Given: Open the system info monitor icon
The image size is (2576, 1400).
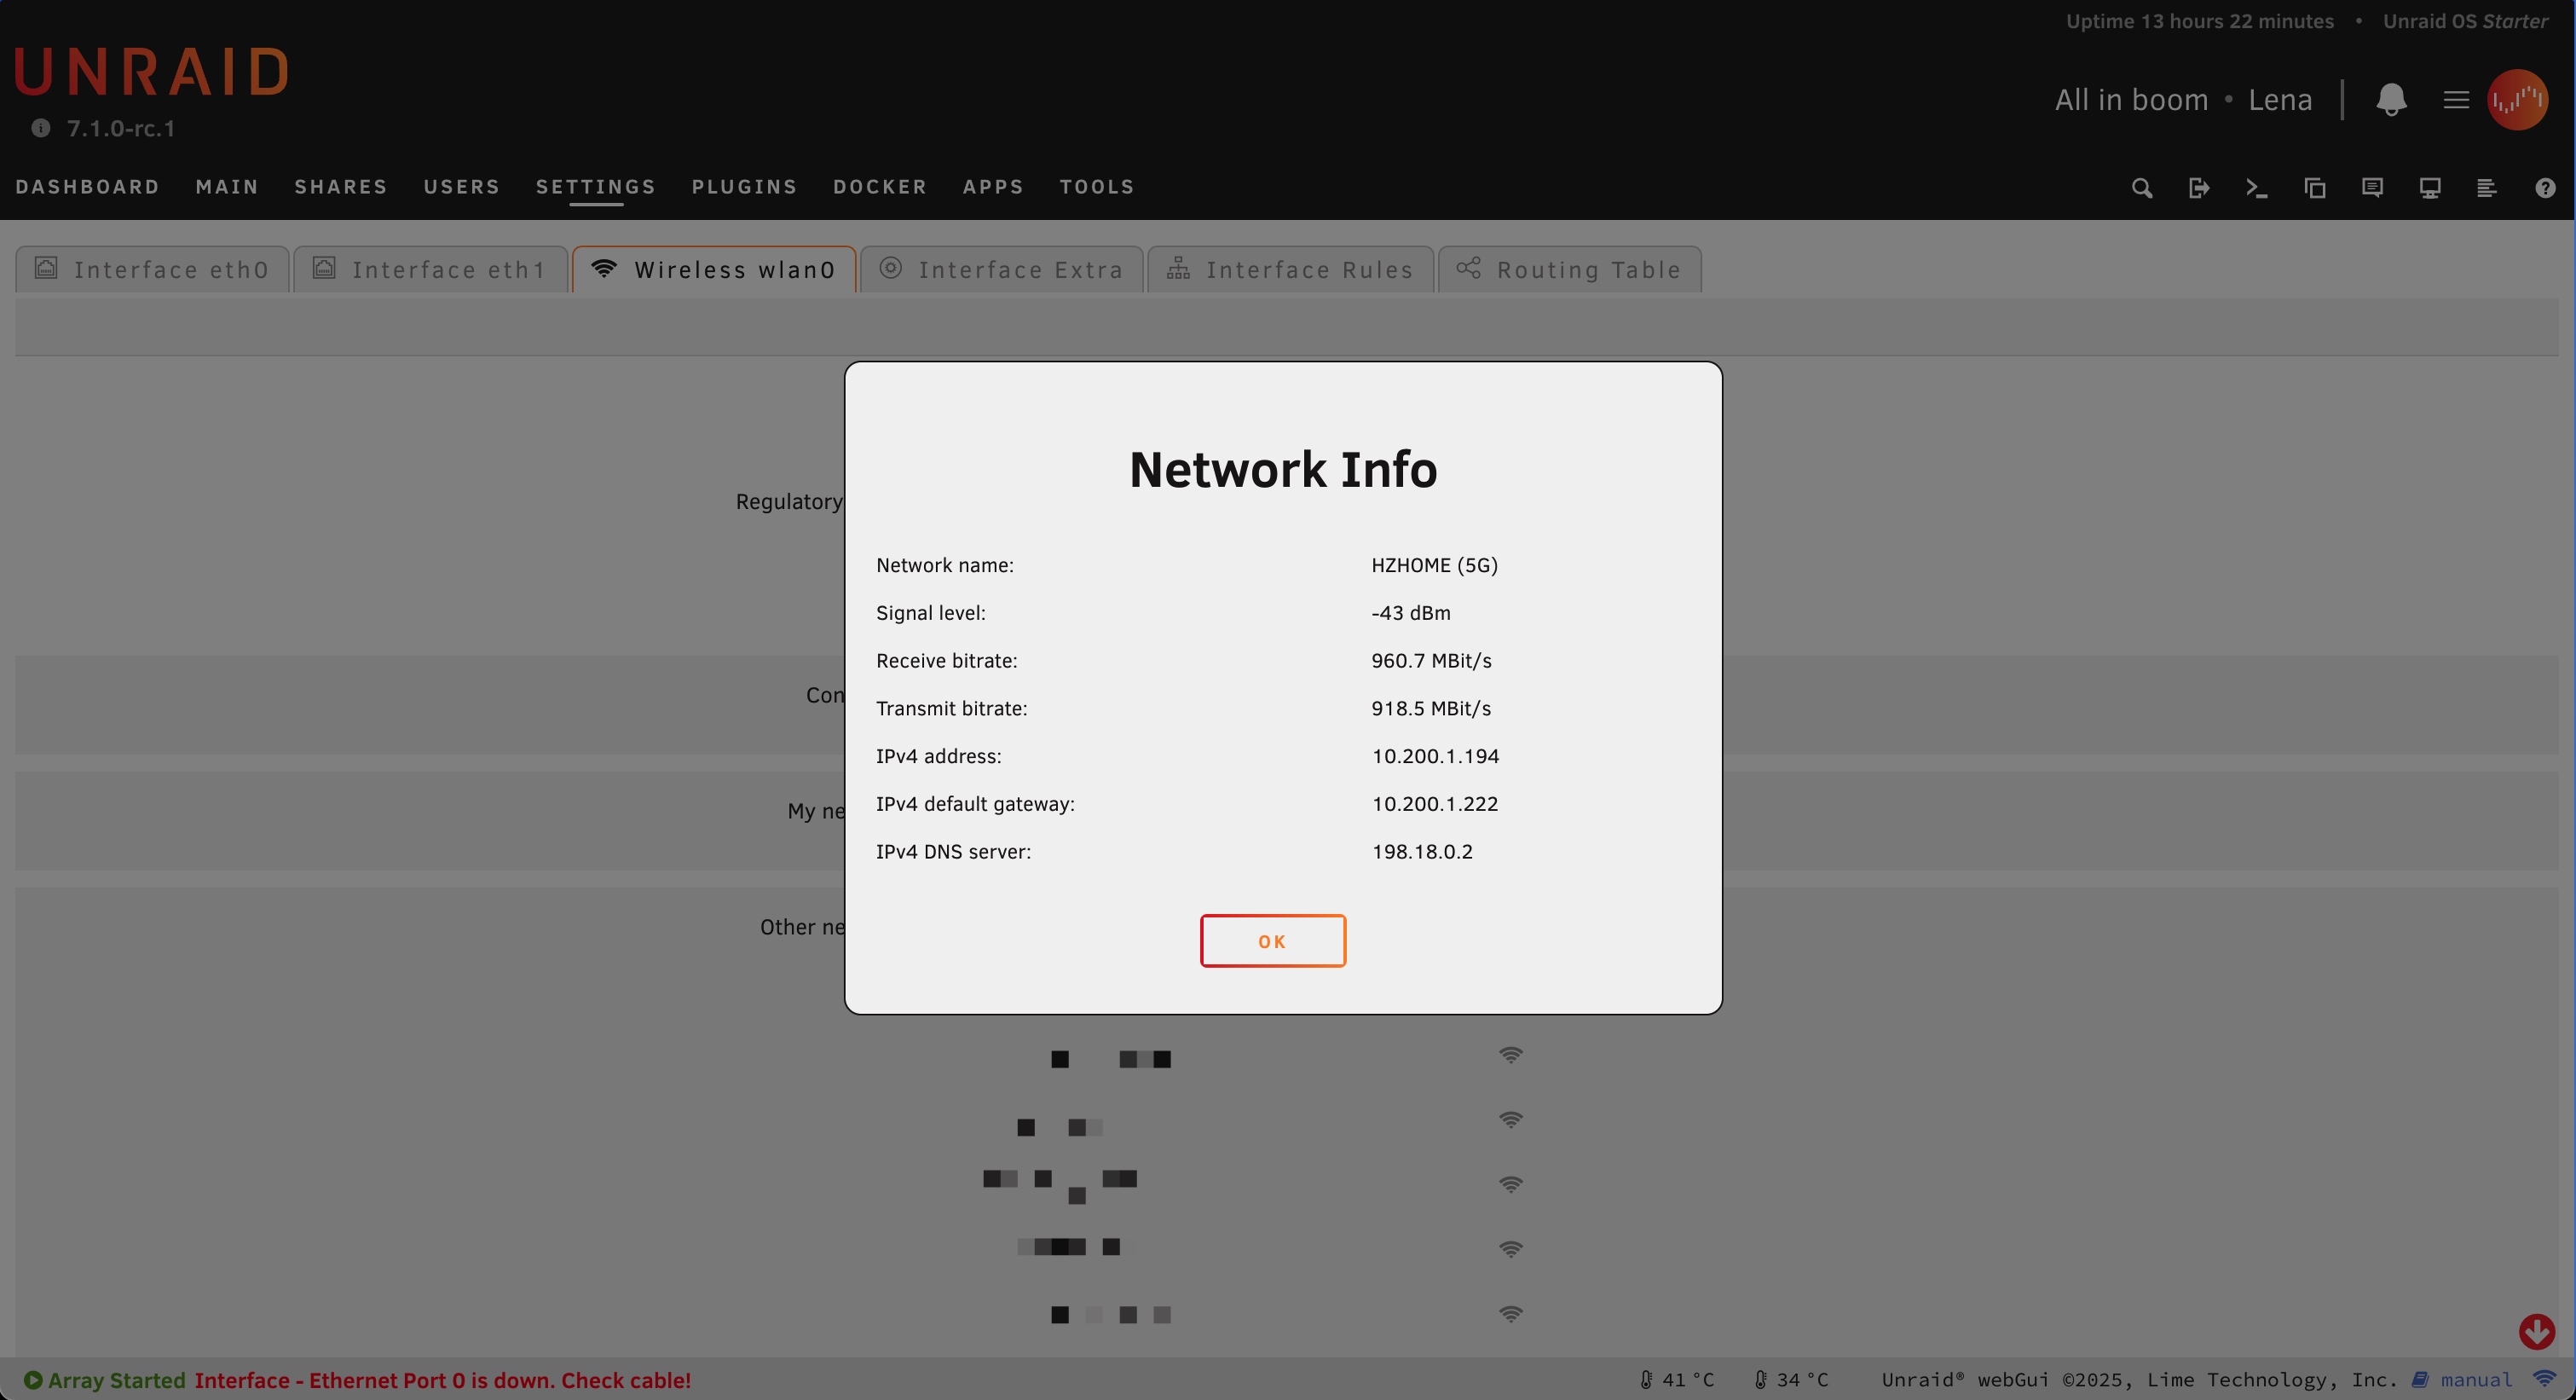Looking at the screenshot, I should (x=2430, y=188).
